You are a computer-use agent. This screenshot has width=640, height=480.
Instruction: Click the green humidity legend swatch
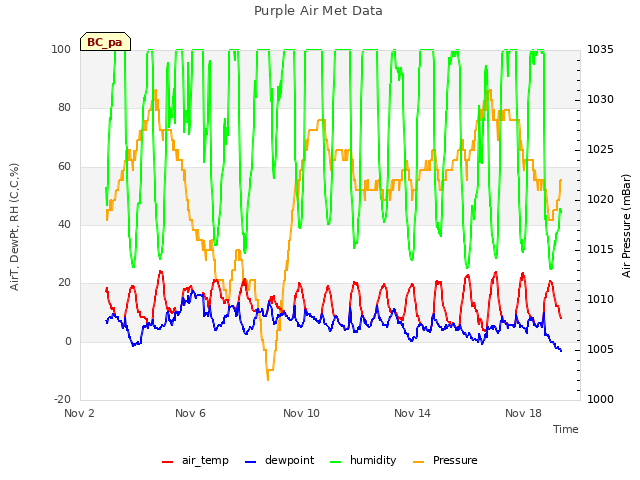(336, 462)
